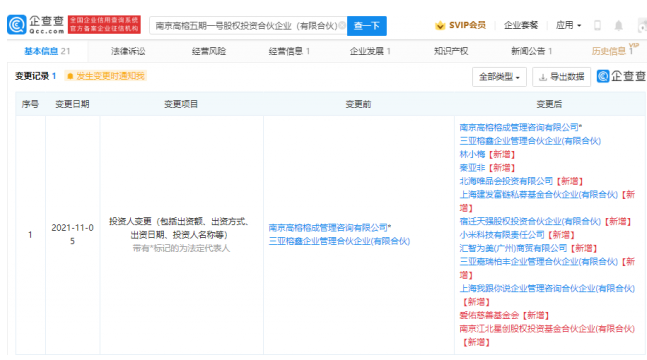Clear the search field with the x icon
The width and height of the screenshot is (647, 360).
[x=342, y=26]
